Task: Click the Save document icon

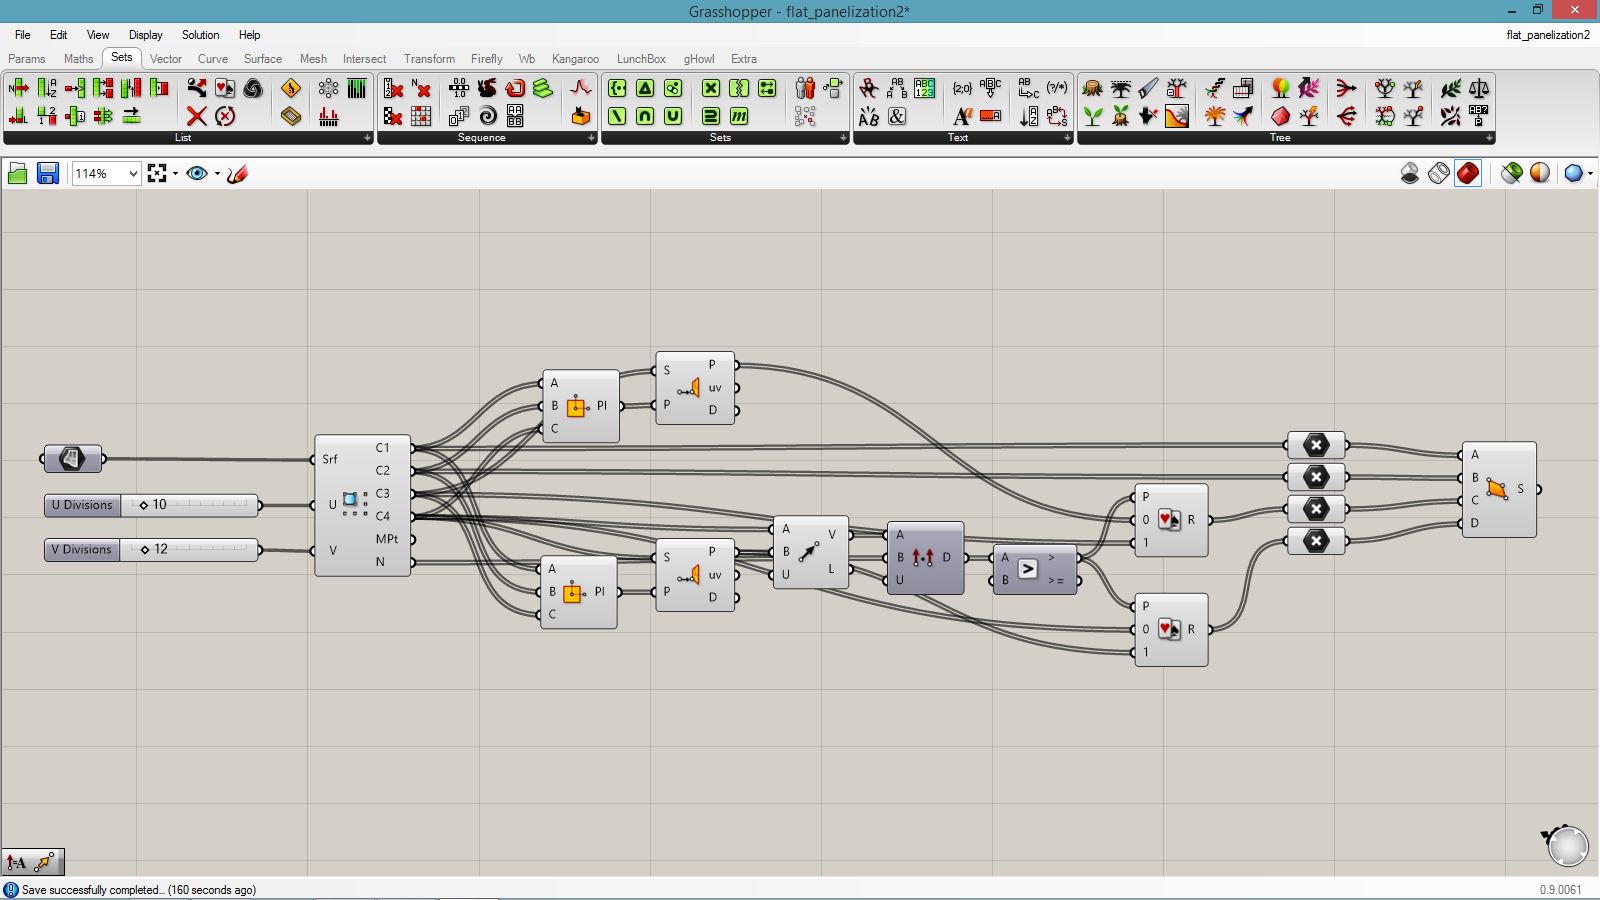Action: point(47,174)
